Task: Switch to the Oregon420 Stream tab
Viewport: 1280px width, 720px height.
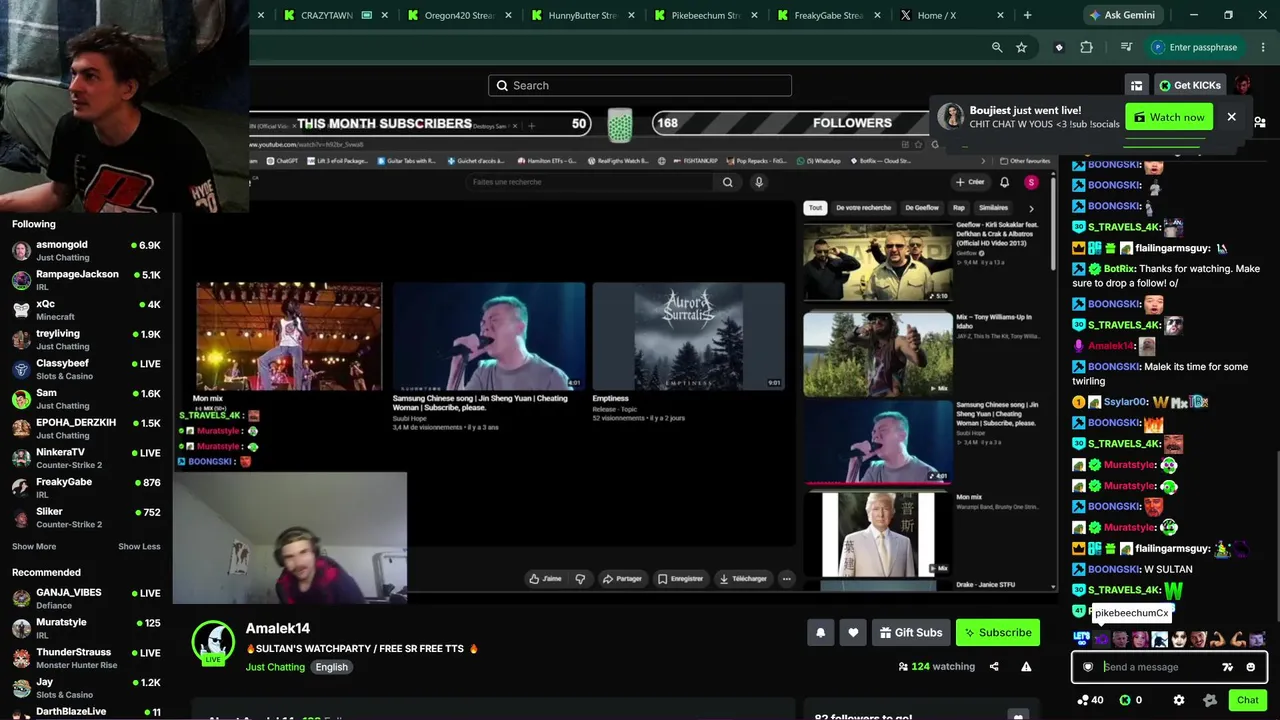Action: click(x=459, y=15)
